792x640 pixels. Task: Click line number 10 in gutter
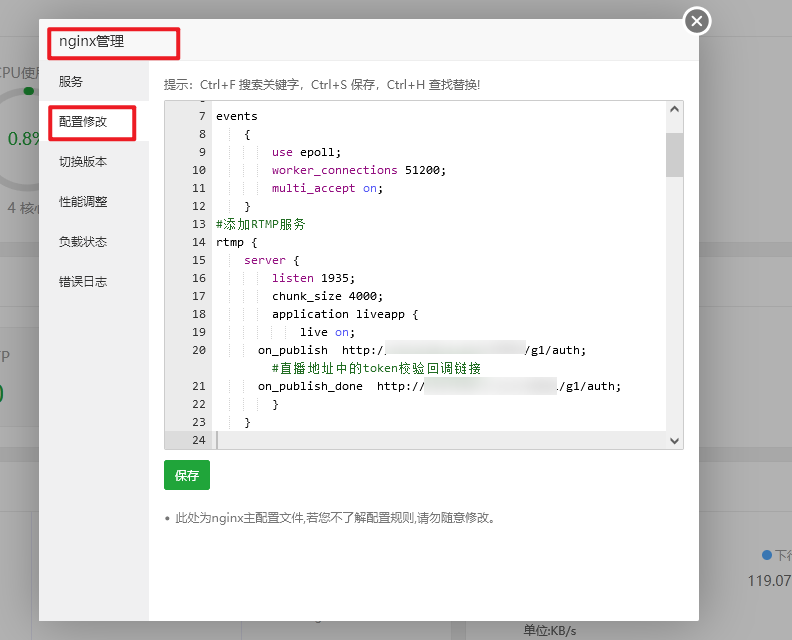point(199,170)
